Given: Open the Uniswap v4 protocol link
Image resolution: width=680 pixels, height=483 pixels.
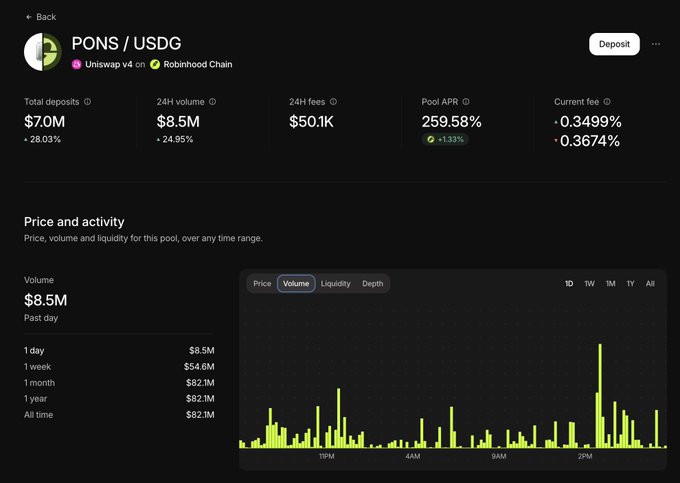Looking at the screenshot, I should coord(108,64).
